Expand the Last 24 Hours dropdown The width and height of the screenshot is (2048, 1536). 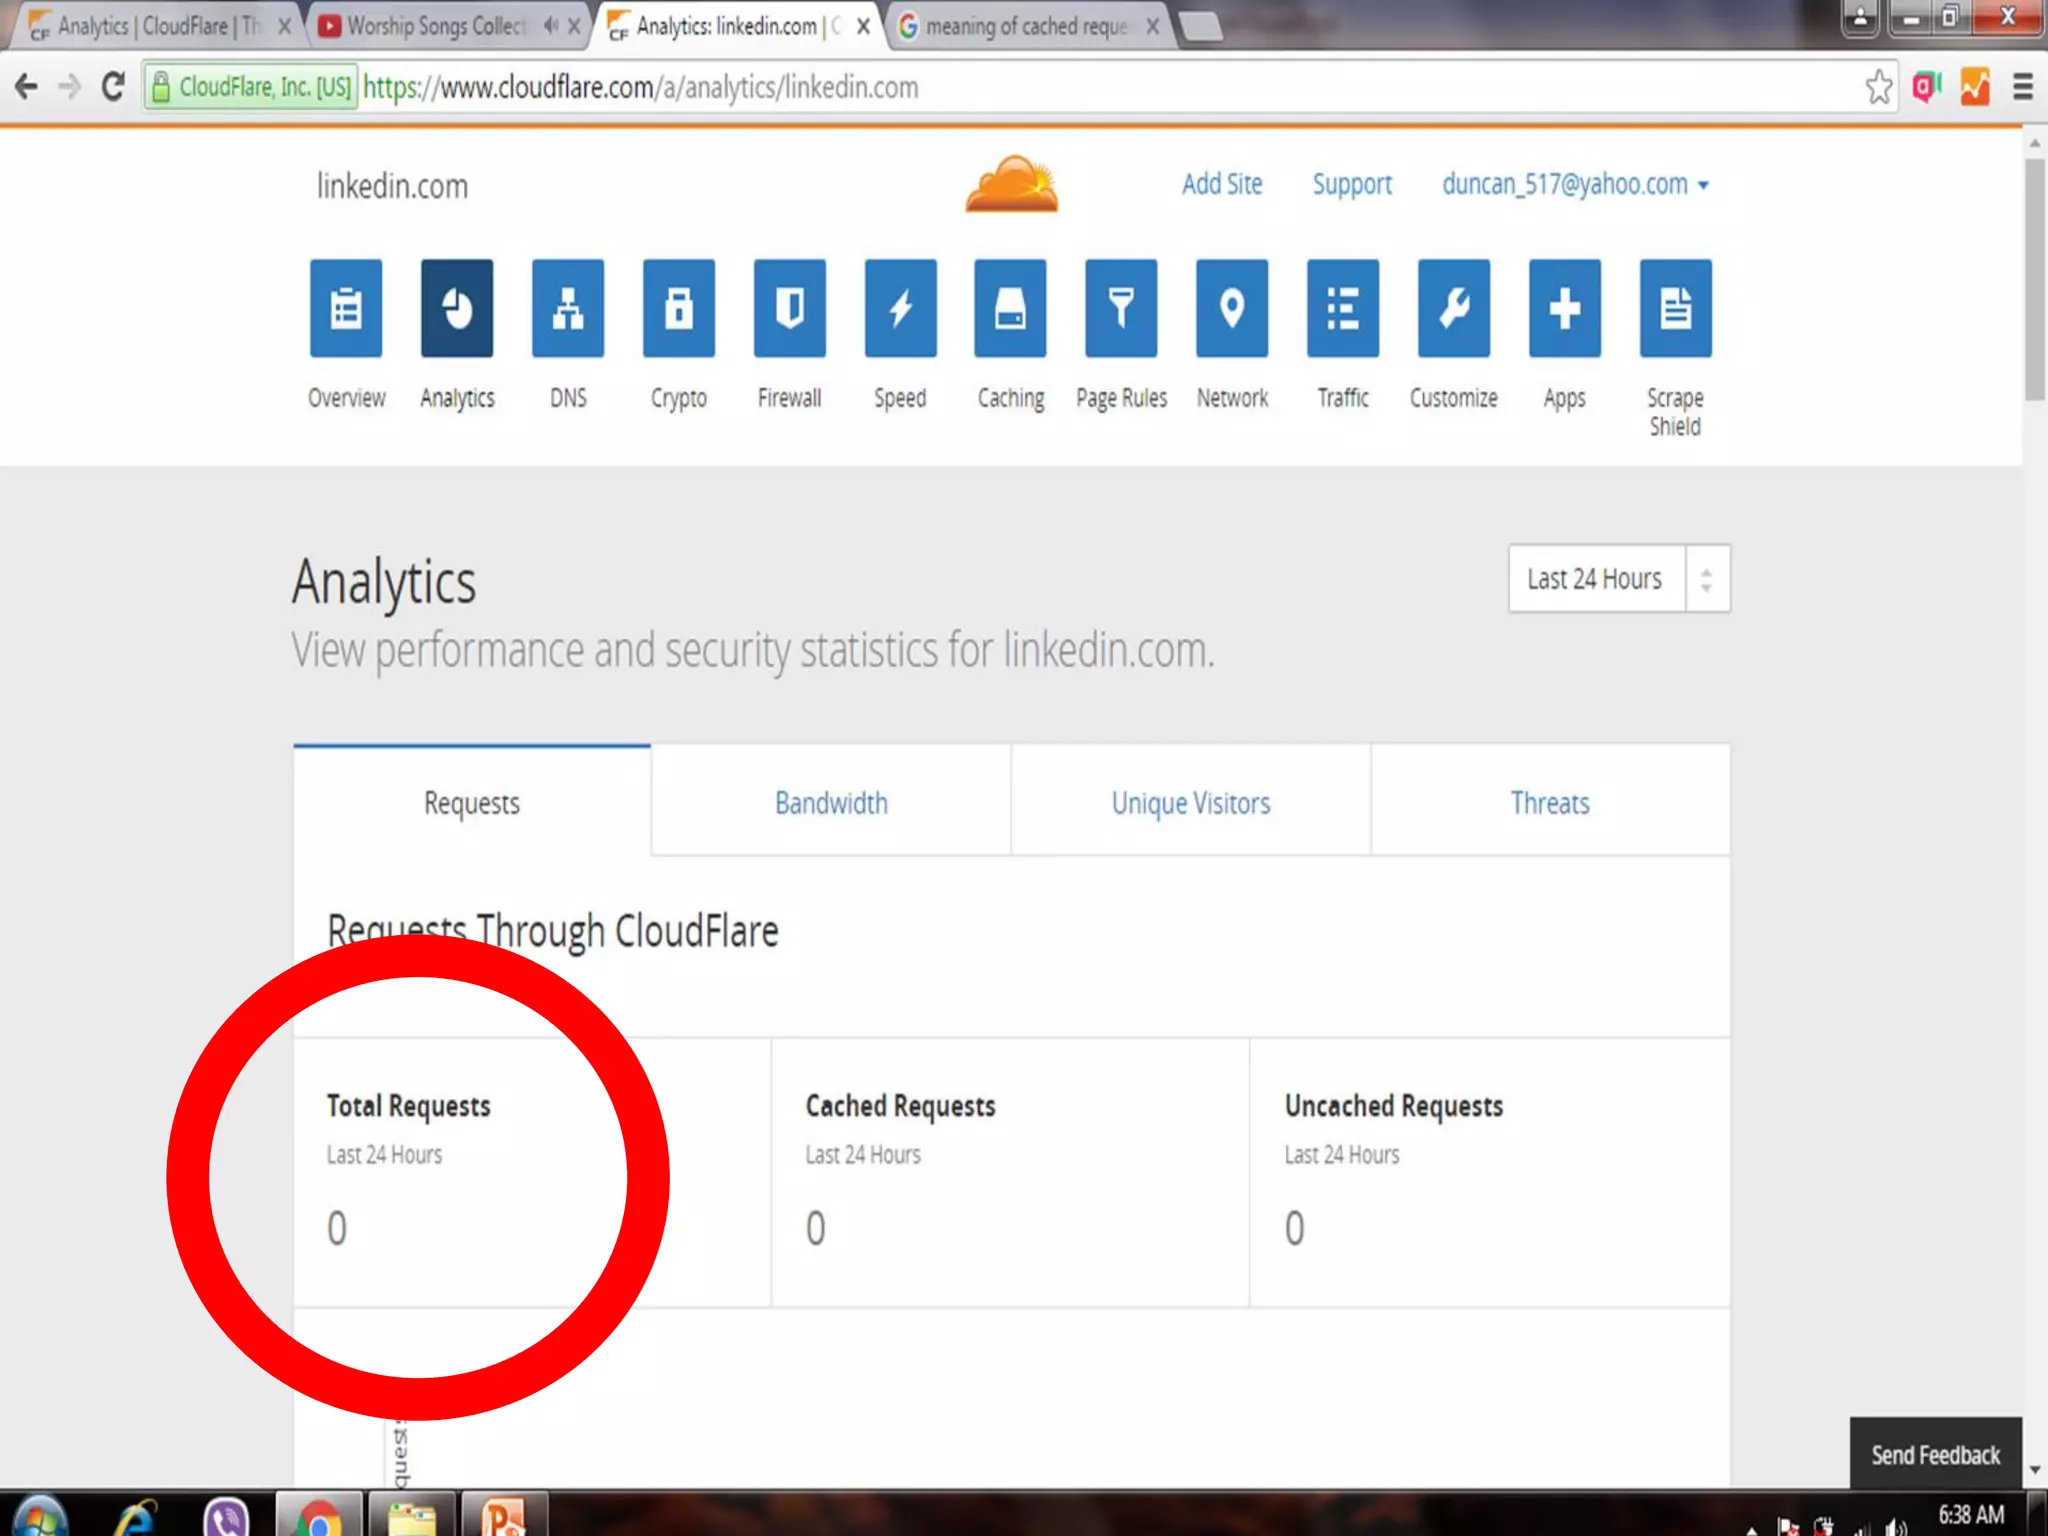click(x=1618, y=578)
